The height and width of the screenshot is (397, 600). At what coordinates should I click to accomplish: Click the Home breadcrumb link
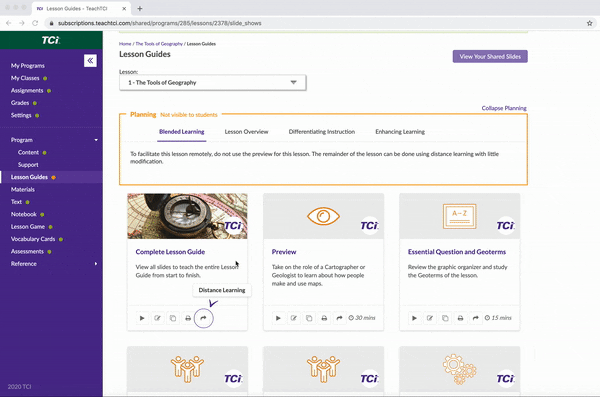click(125, 44)
